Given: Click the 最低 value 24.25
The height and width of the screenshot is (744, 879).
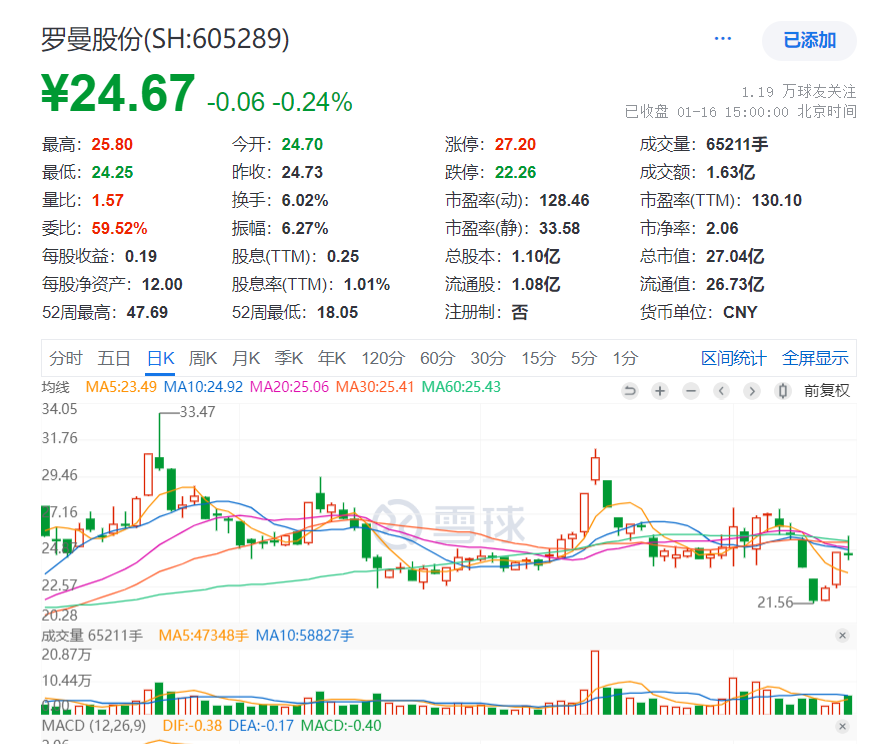Looking at the screenshot, I should [112, 173].
